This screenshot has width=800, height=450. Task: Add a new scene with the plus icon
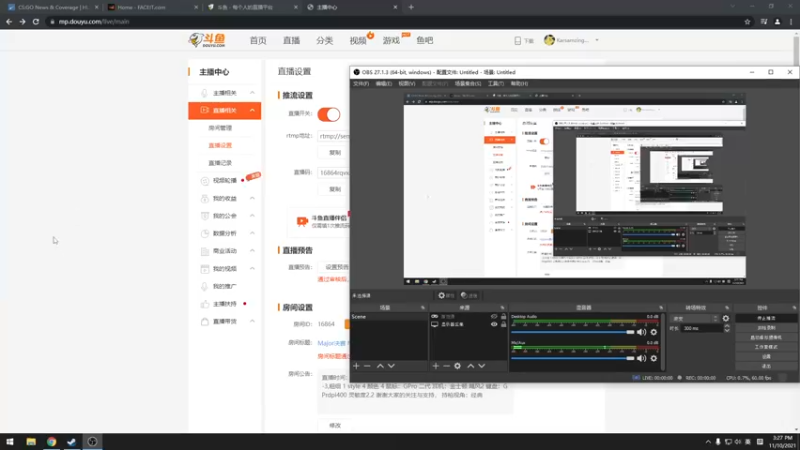coord(356,366)
